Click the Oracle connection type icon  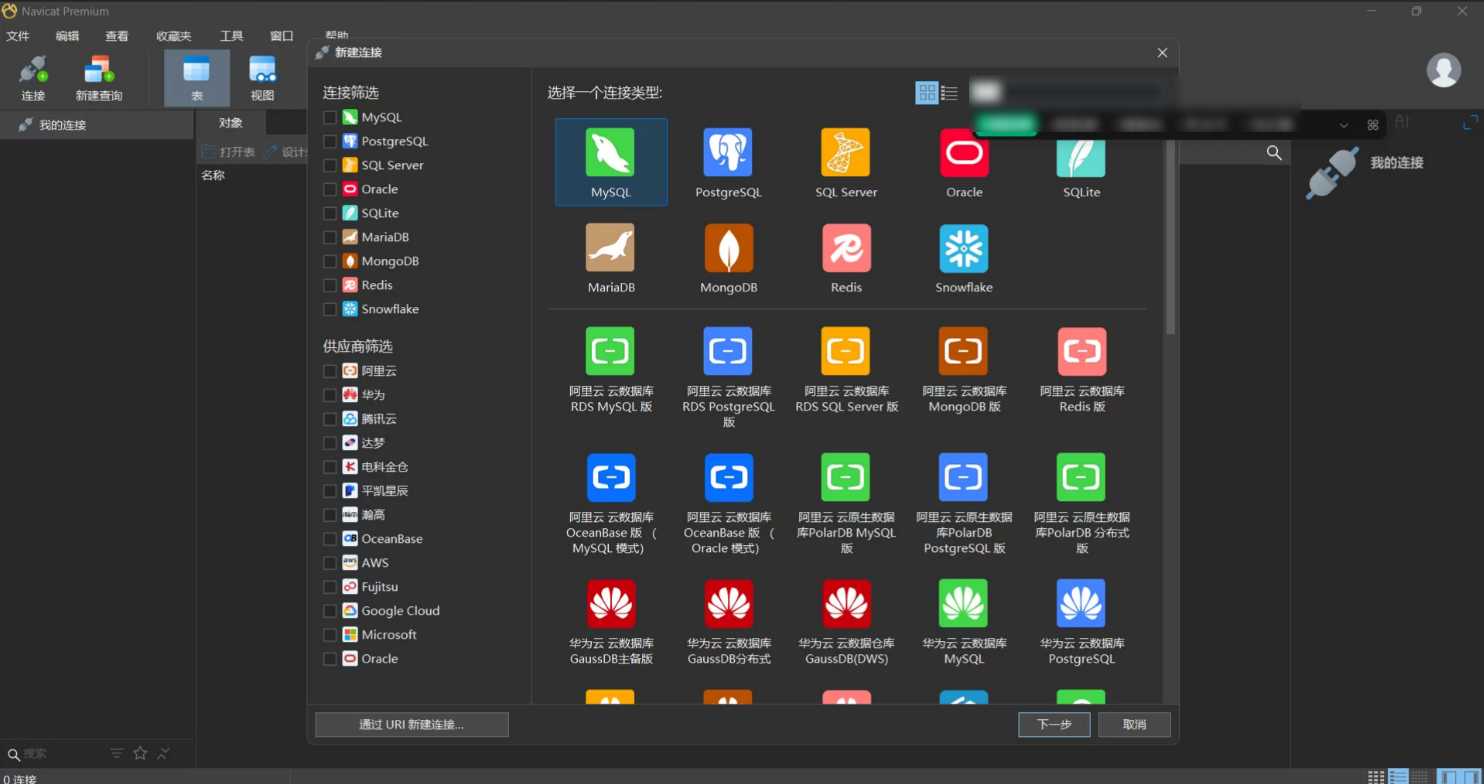[964, 153]
